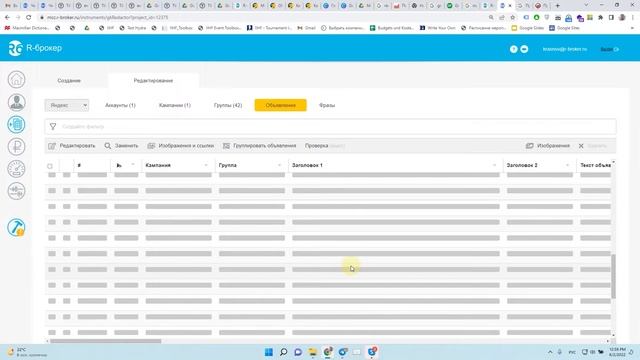Click the R-брокер logo
This screenshot has height=360, width=640.
pyautogui.click(x=35, y=48)
